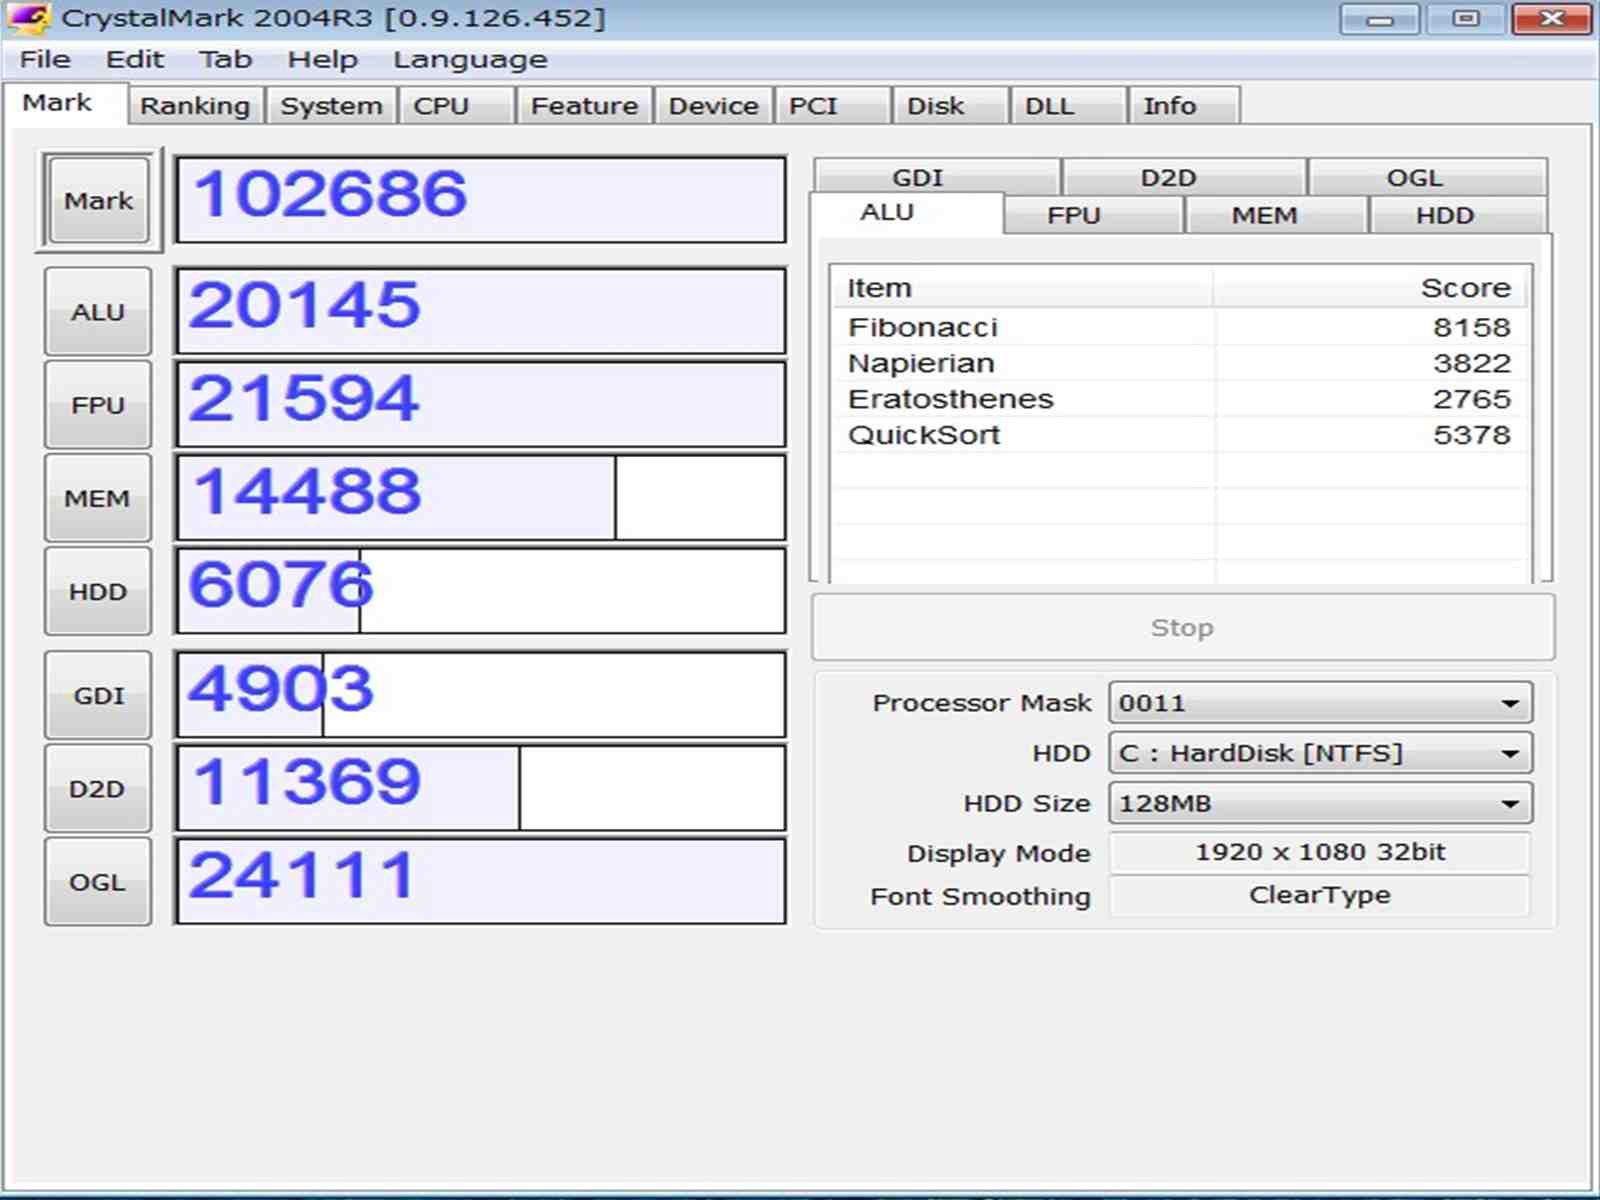Image resolution: width=1600 pixels, height=1200 pixels.
Task: Open the HDD Size dropdown
Action: pos(1319,803)
